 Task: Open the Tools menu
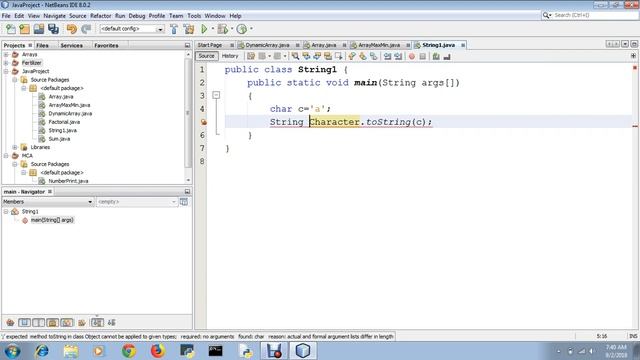(x=194, y=16)
